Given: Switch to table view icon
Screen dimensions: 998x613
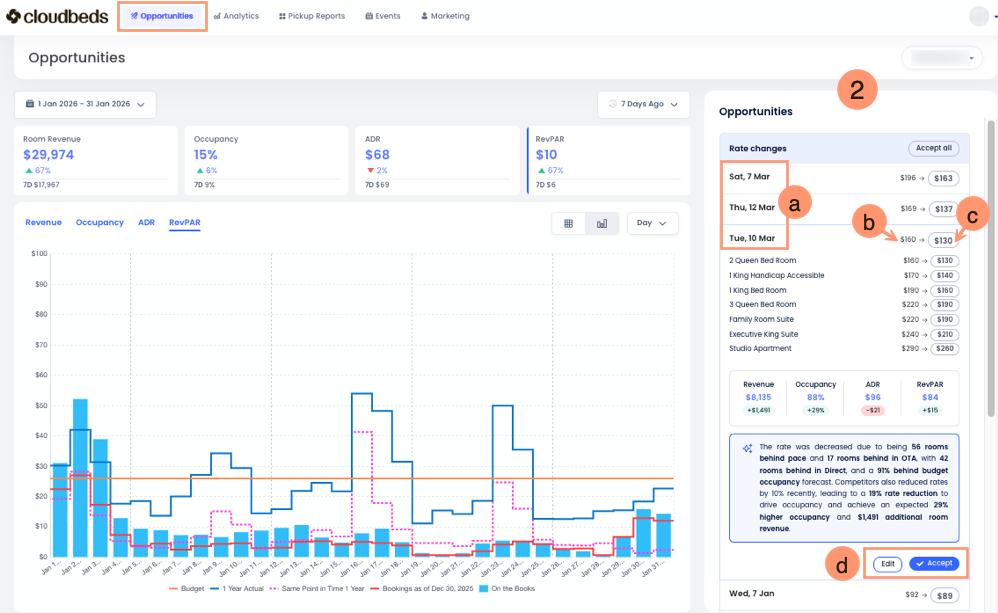Looking at the screenshot, I should click(x=568, y=224).
